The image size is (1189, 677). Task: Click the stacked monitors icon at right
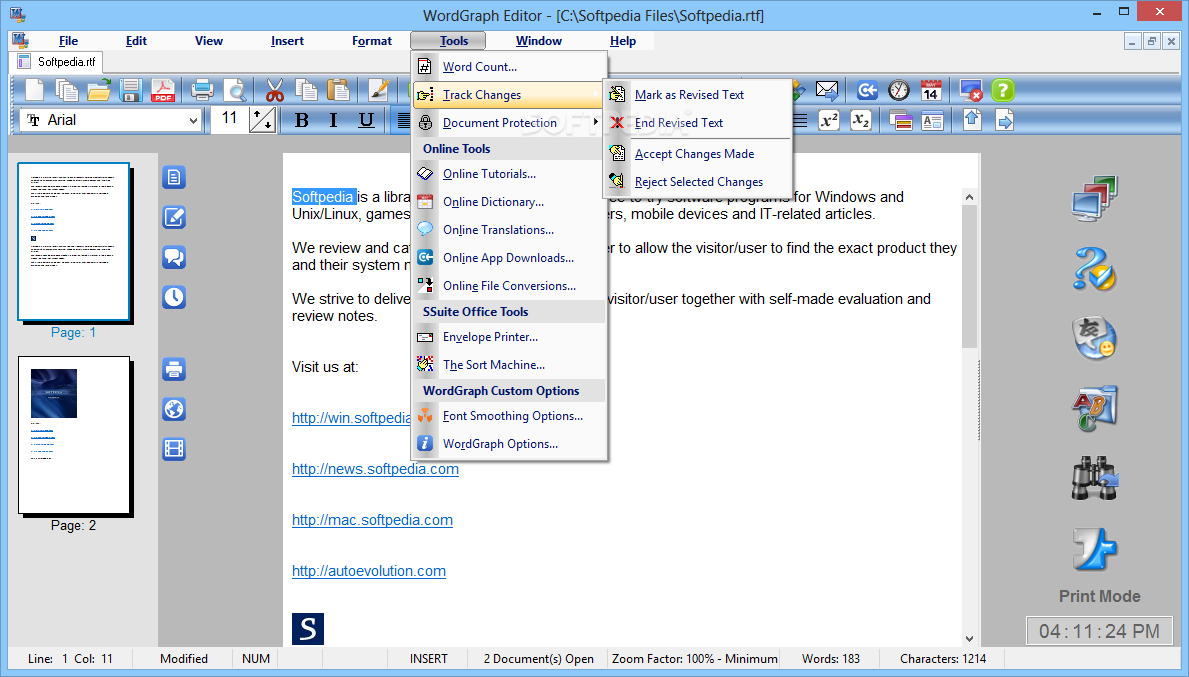[1095, 199]
